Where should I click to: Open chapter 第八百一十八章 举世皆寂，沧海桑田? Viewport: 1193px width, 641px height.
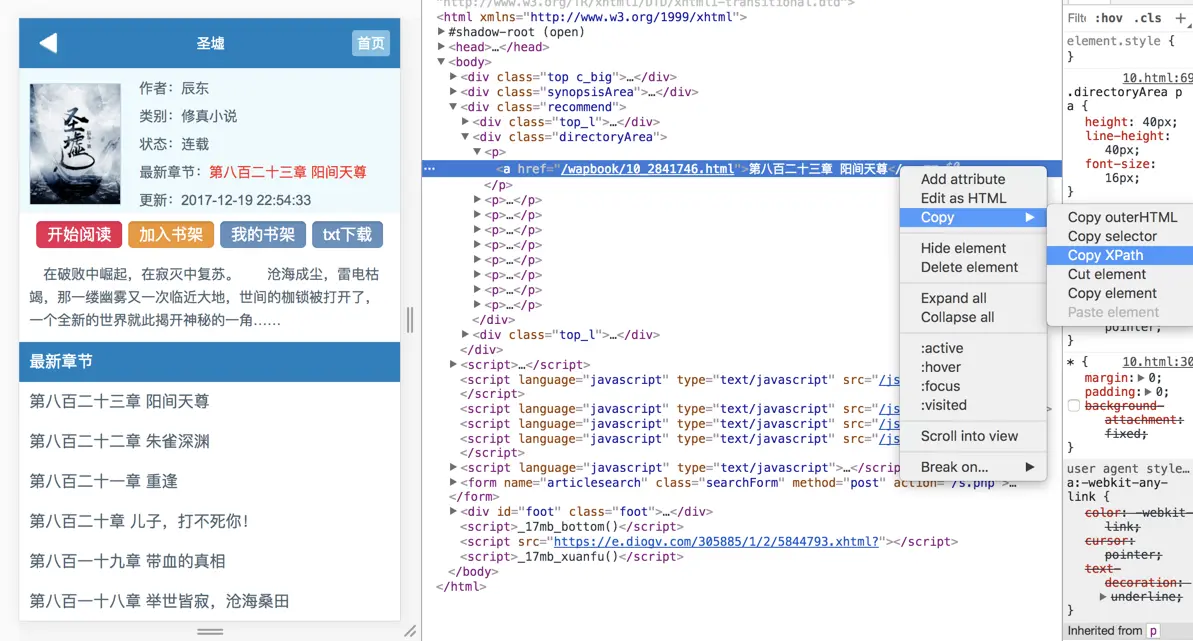pyautogui.click(x=159, y=601)
